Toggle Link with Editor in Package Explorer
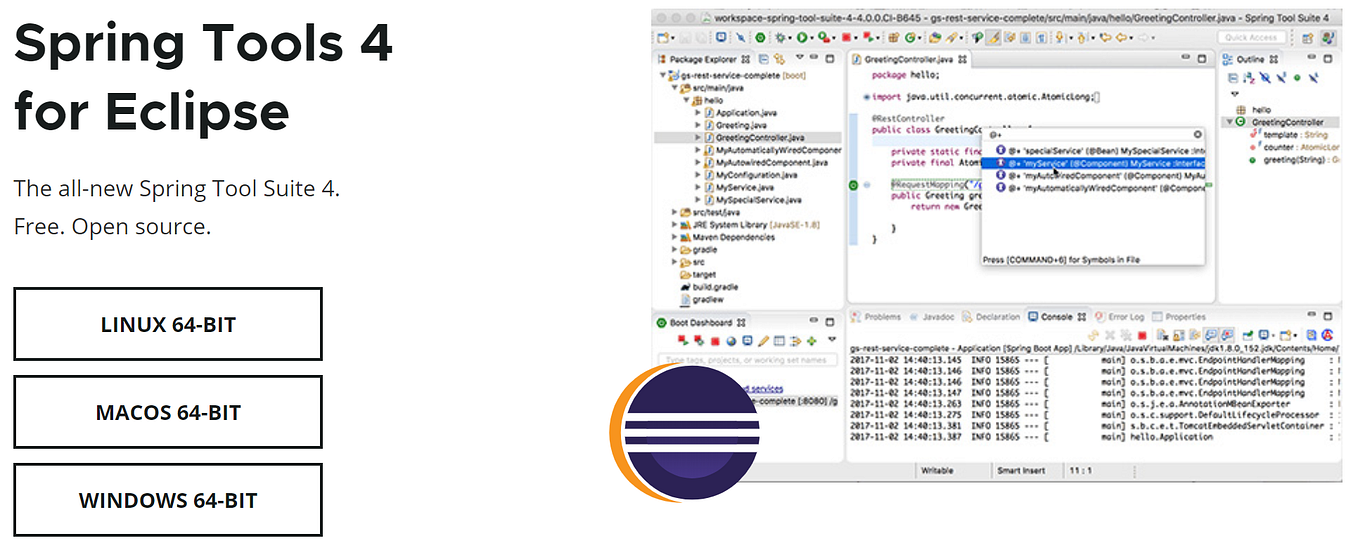 pyautogui.click(x=779, y=59)
